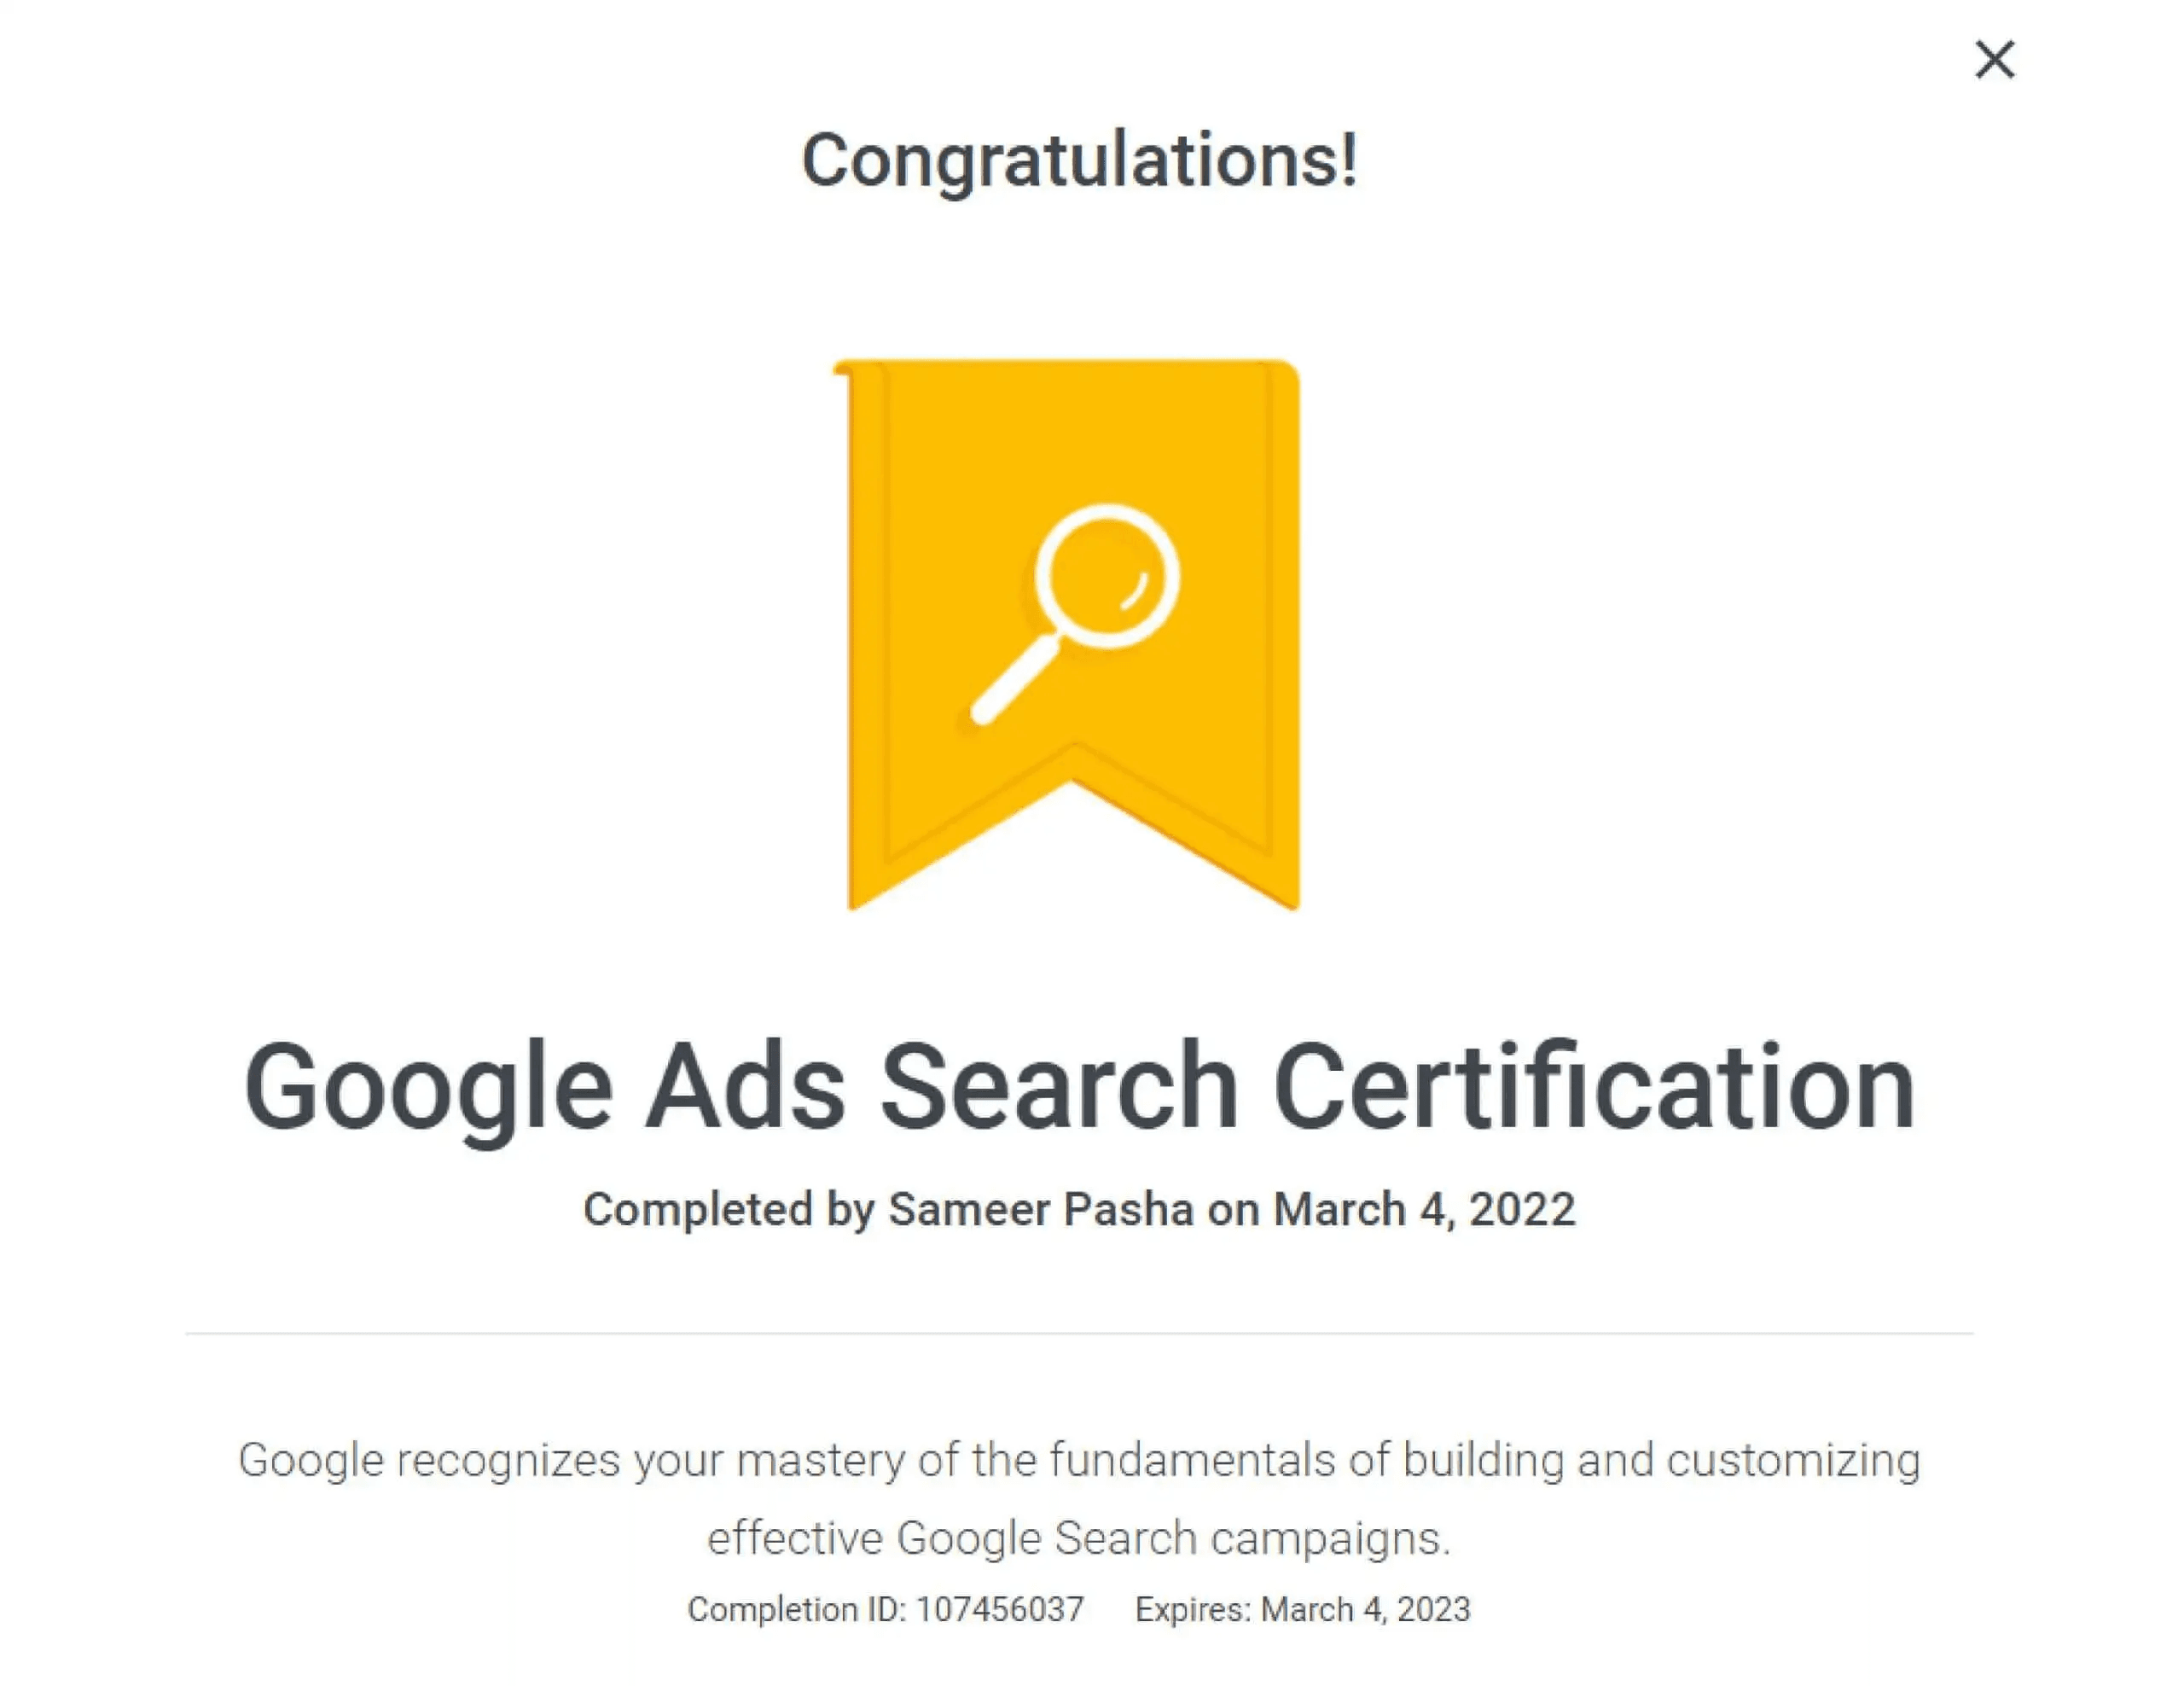The image size is (2184, 1686).
Task: Click the Congratulations heading
Action: [x=1082, y=160]
